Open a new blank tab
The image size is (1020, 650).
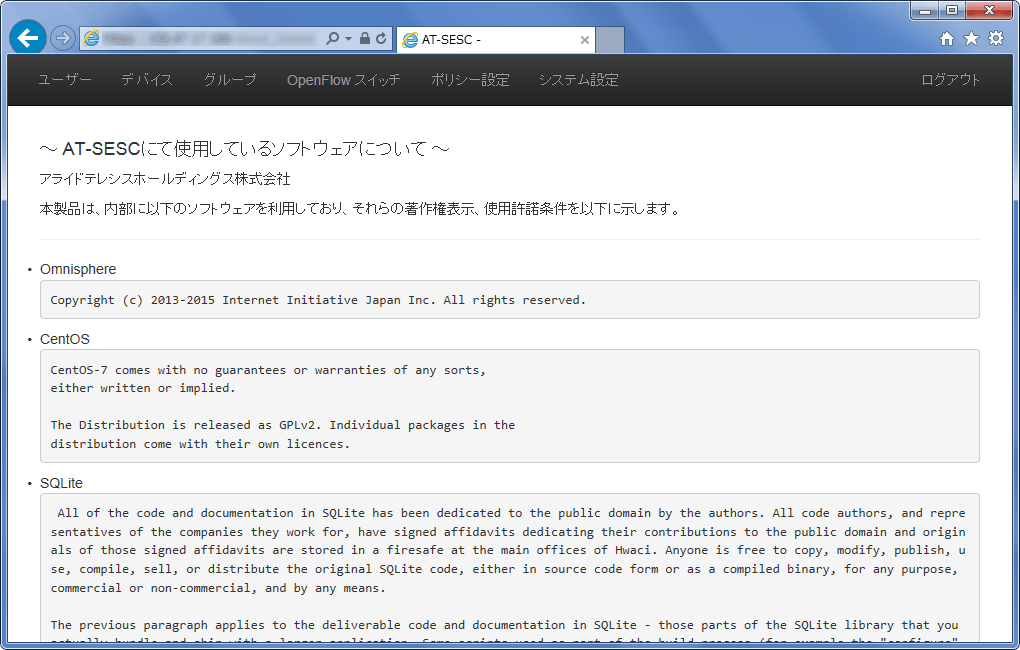(x=610, y=40)
